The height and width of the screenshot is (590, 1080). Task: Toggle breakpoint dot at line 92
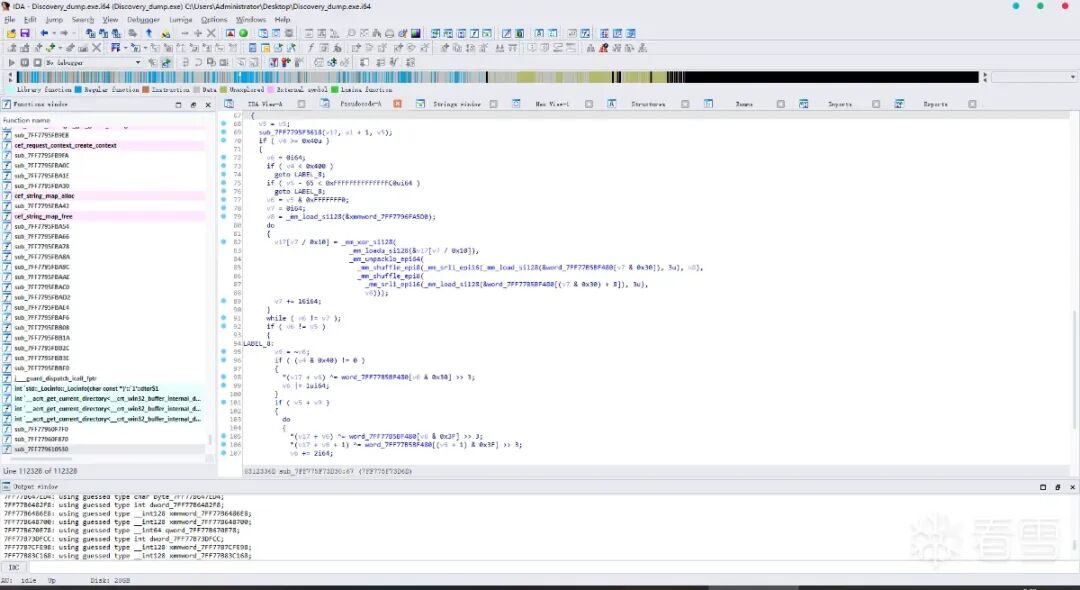223,326
